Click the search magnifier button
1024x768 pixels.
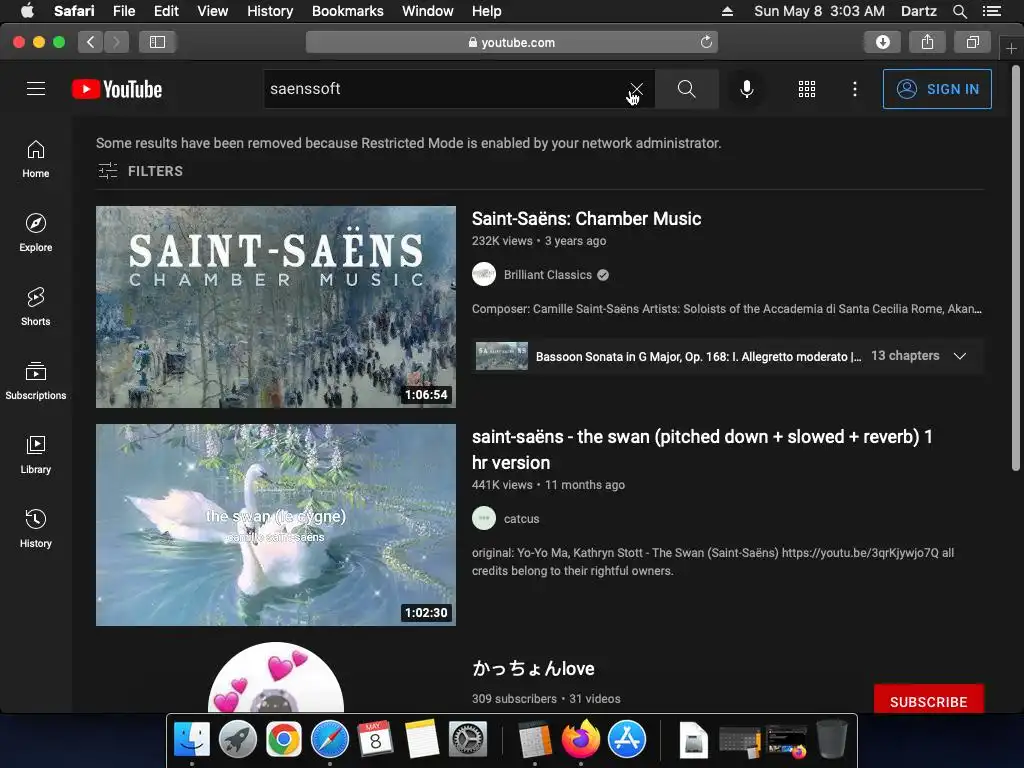pos(686,89)
